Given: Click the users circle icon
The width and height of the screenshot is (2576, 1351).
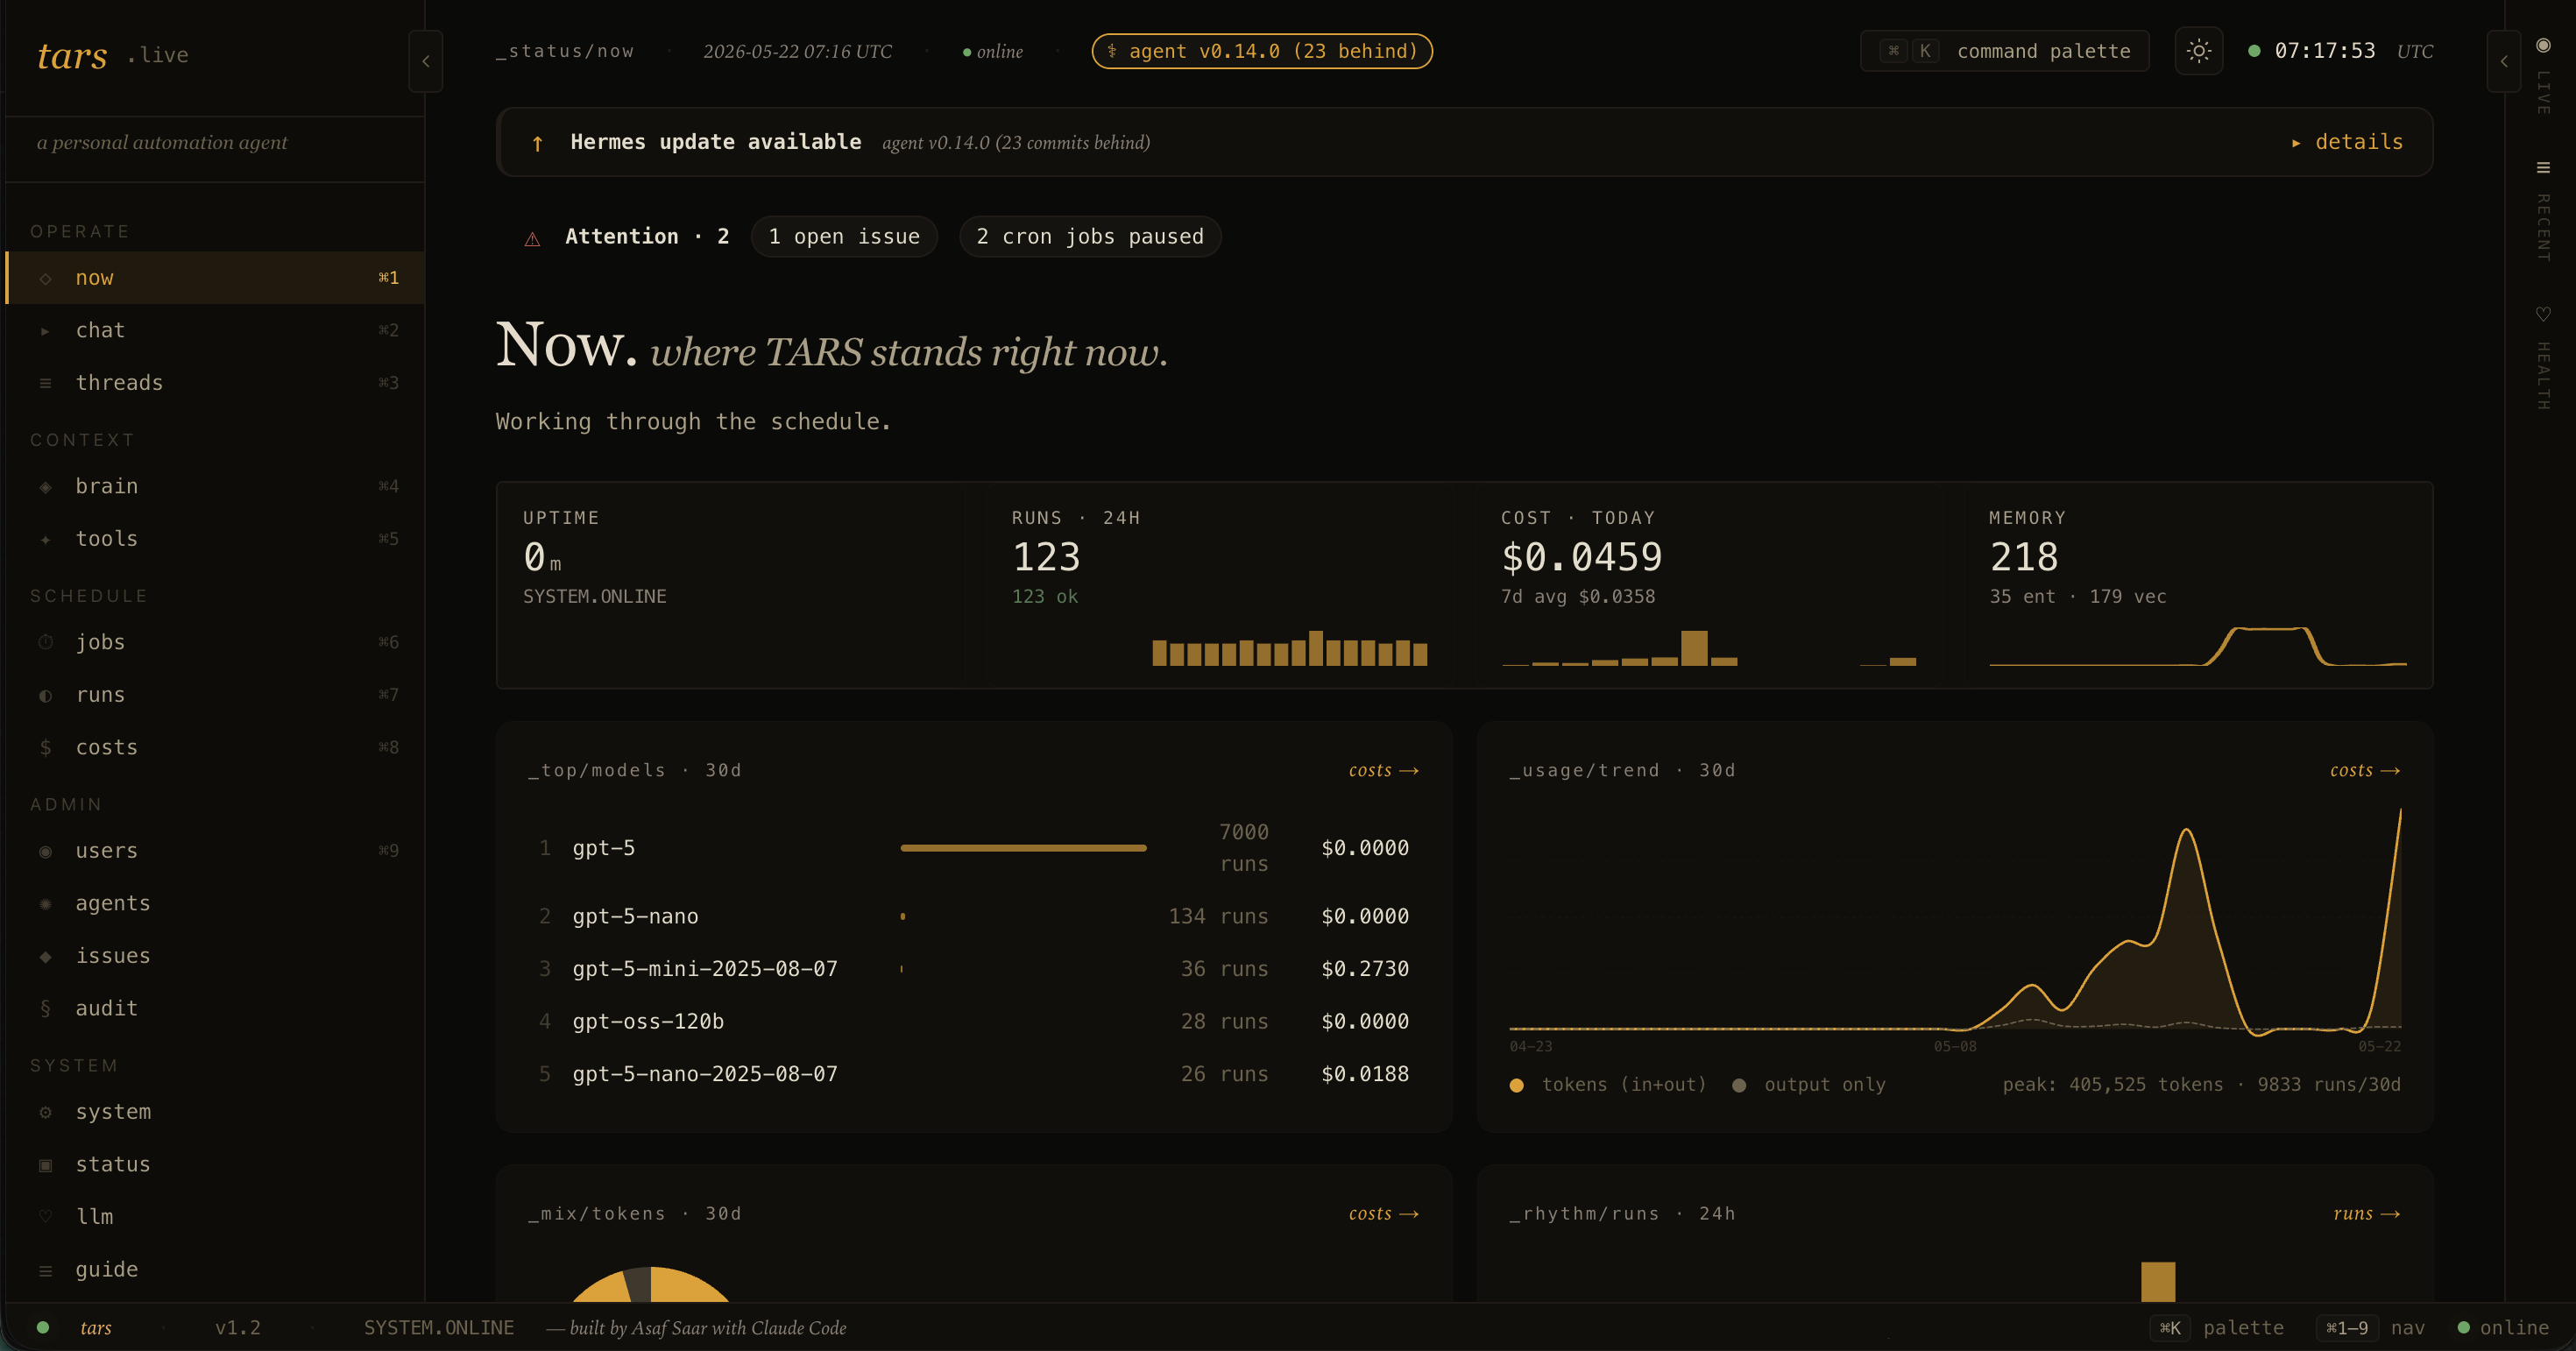Looking at the screenshot, I should (x=45, y=852).
